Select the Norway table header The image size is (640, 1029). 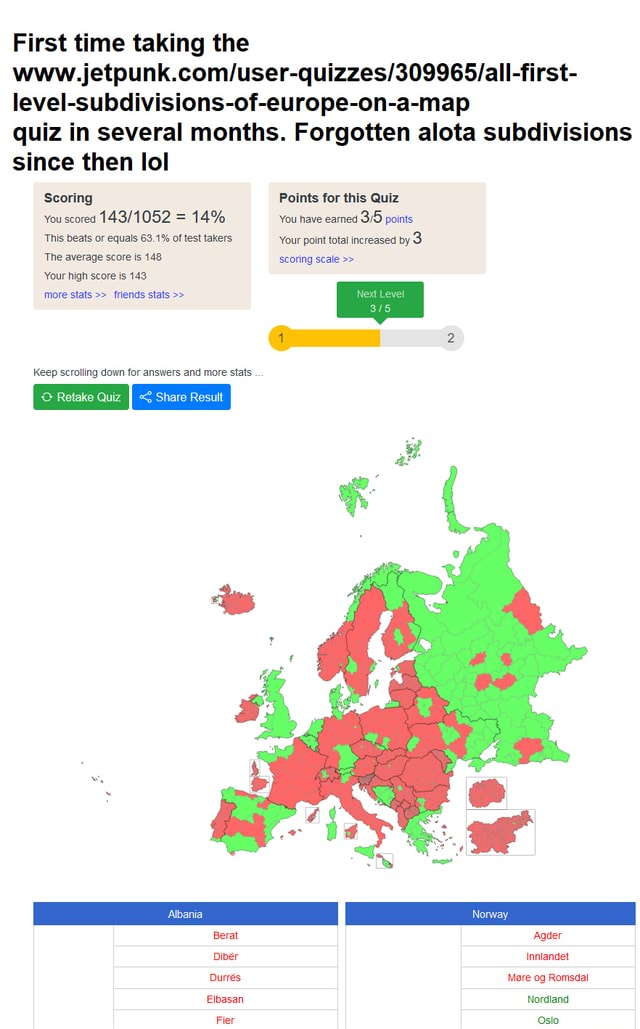click(x=490, y=913)
